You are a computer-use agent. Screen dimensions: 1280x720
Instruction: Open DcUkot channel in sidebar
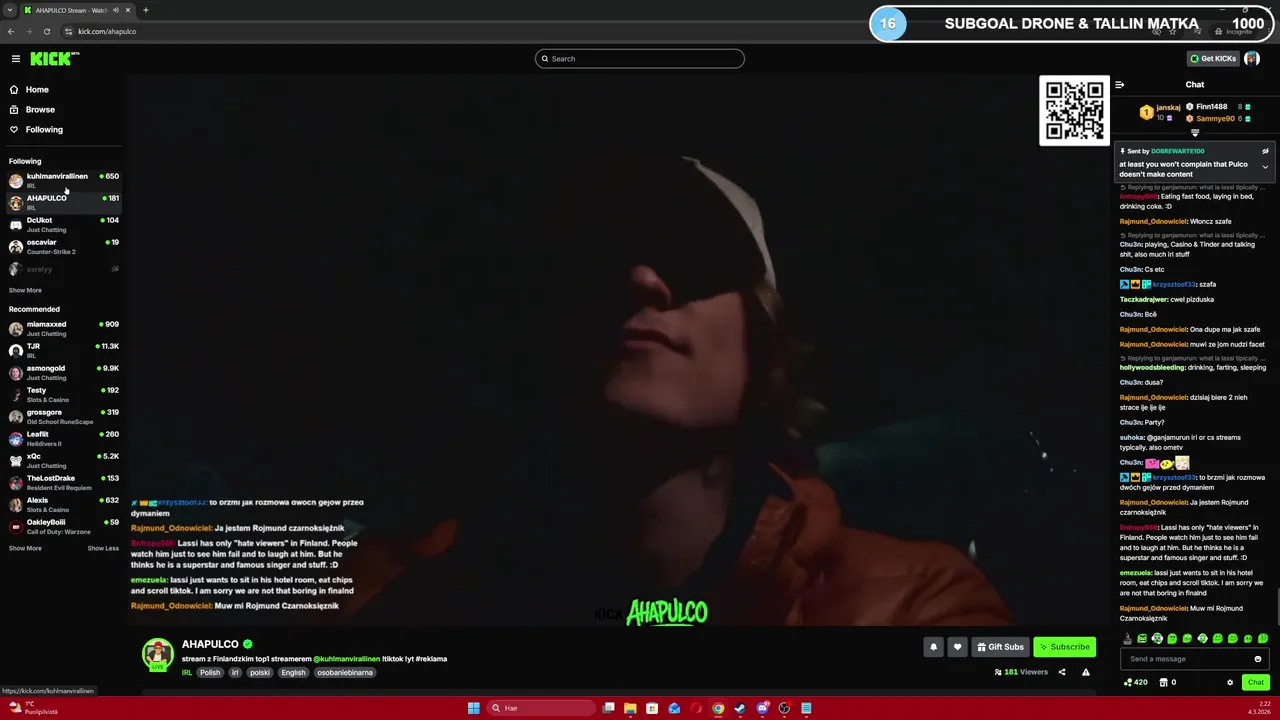63,224
